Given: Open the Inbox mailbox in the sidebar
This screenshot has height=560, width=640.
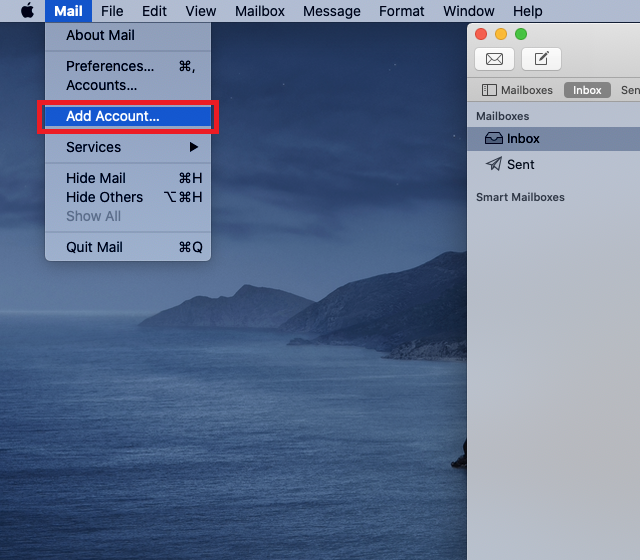Looking at the screenshot, I should coord(553,139).
